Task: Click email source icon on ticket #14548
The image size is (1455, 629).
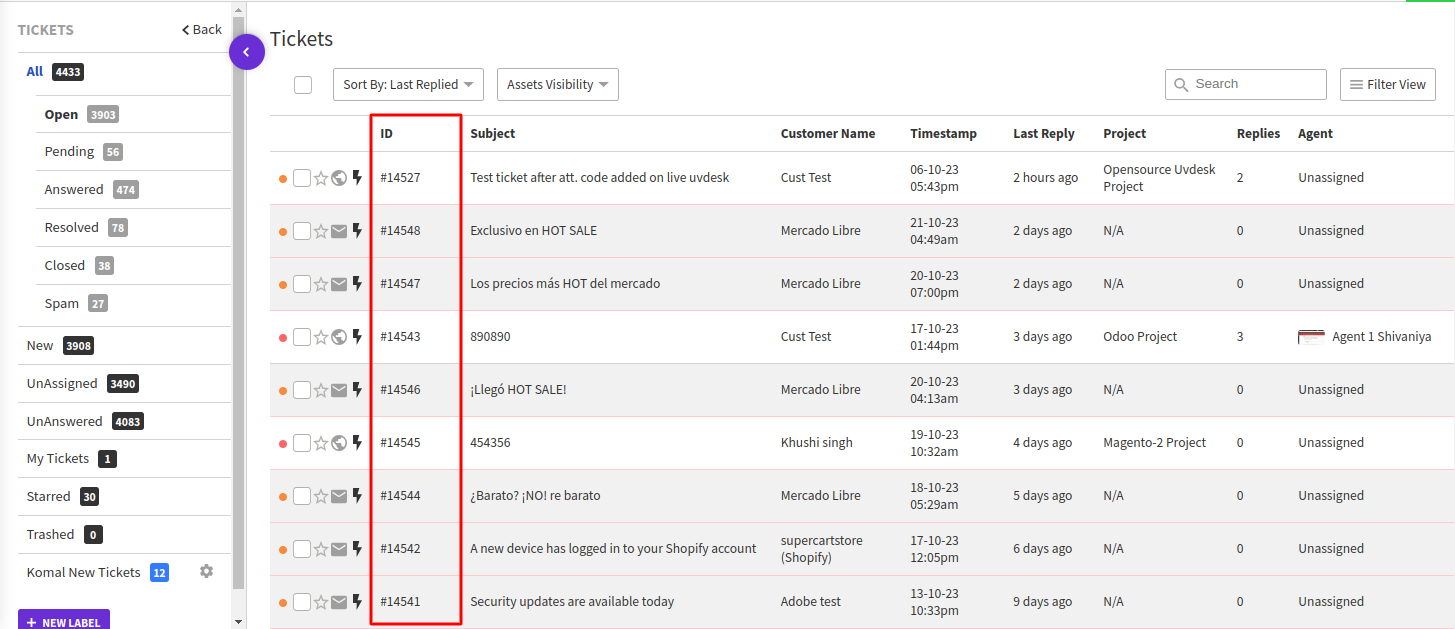Action: 339,231
